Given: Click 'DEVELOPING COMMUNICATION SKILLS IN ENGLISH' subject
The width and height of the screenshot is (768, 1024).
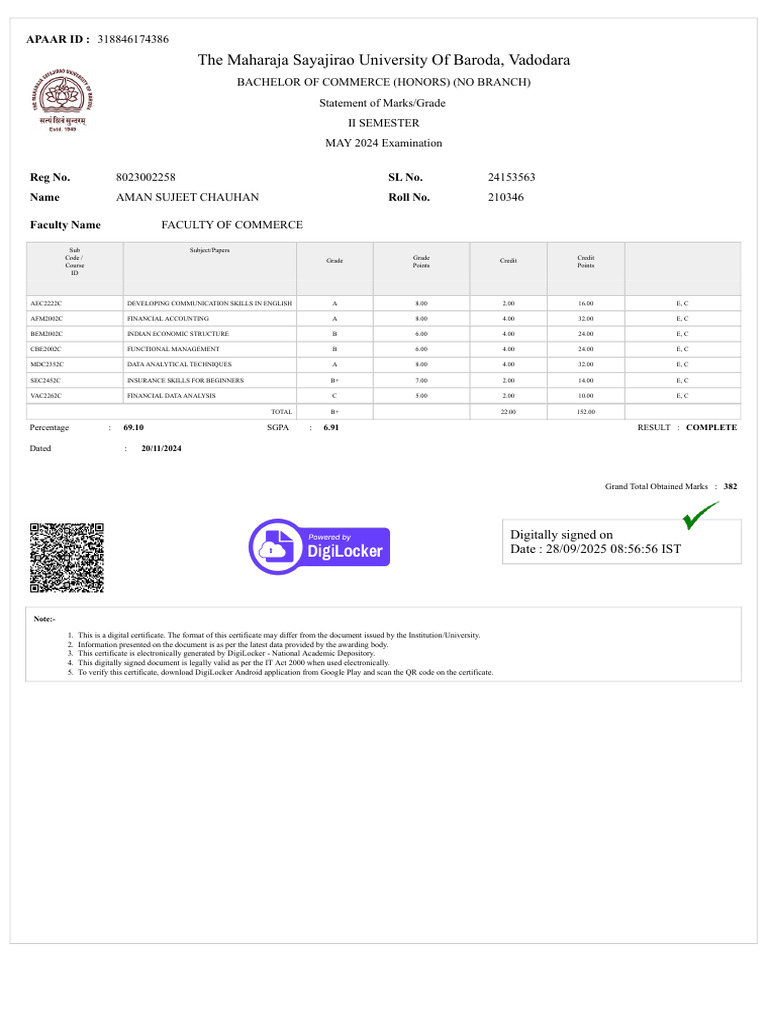Looking at the screenshot, I should click(210, 304).
